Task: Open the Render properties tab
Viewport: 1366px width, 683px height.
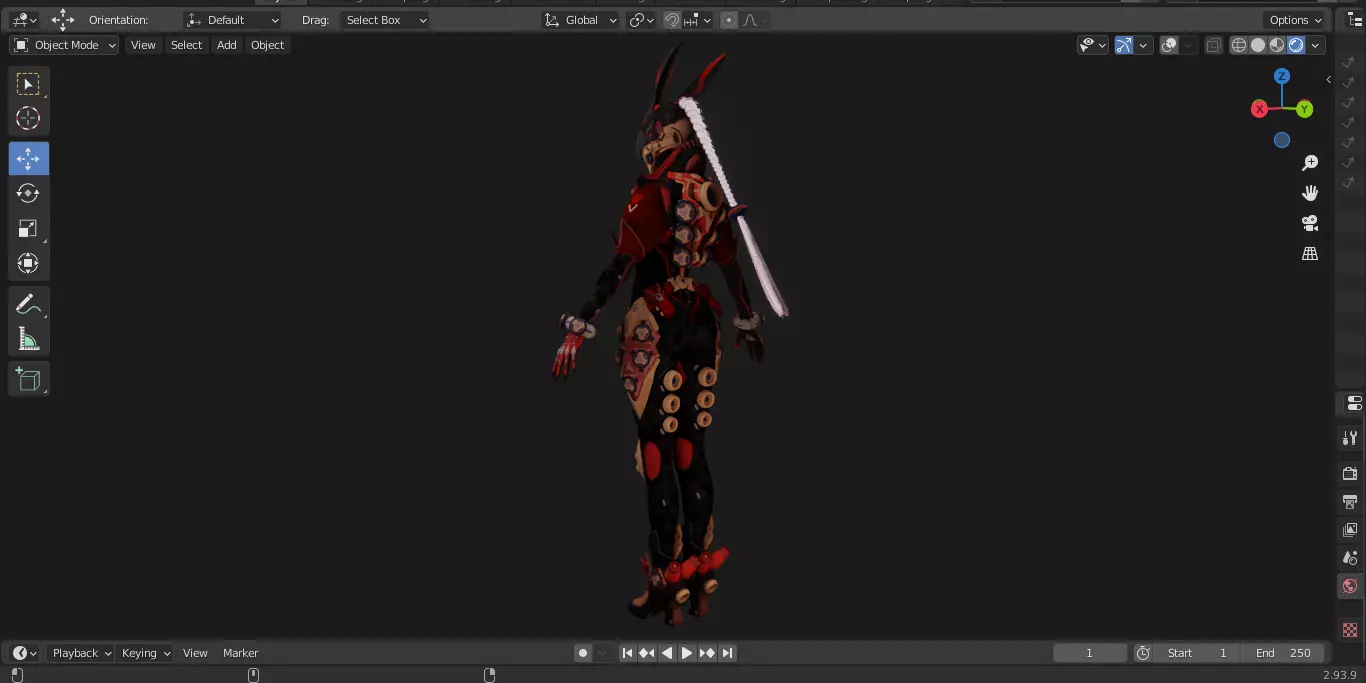Action: pyautogui.click(x=1350, y=473)
